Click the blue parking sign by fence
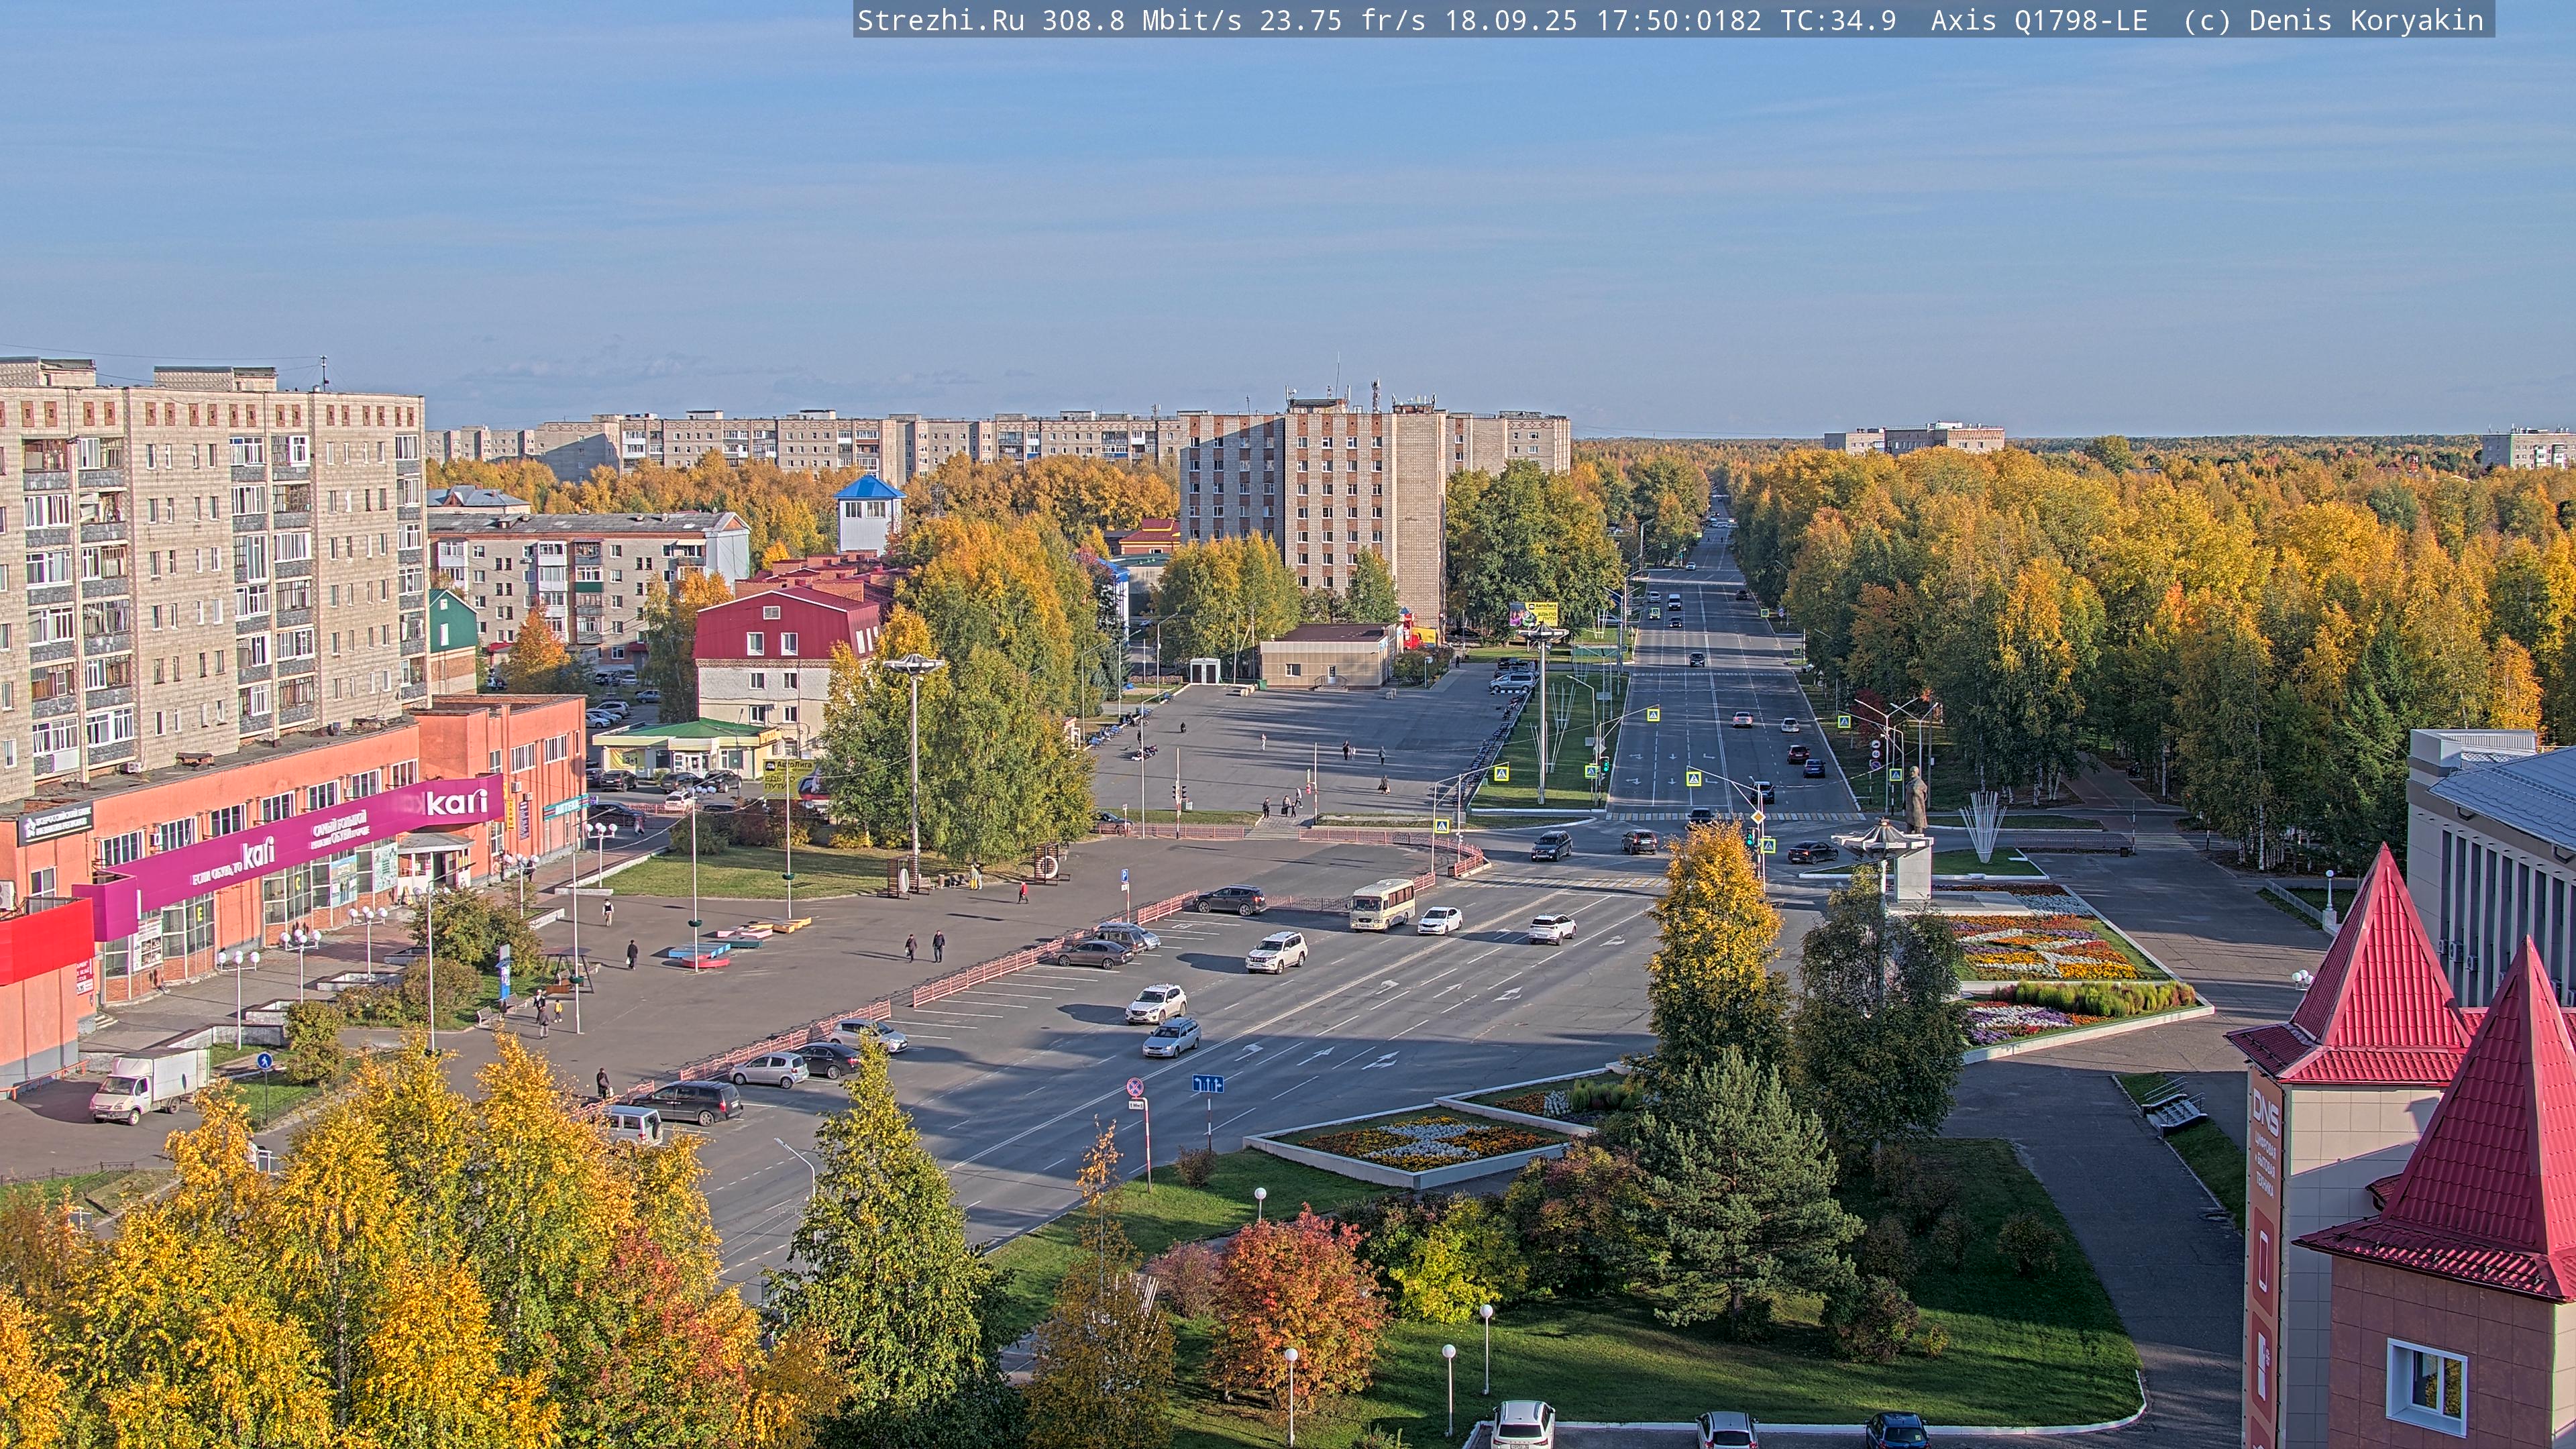The image size is (2576, 1449). click(1124, 876)
